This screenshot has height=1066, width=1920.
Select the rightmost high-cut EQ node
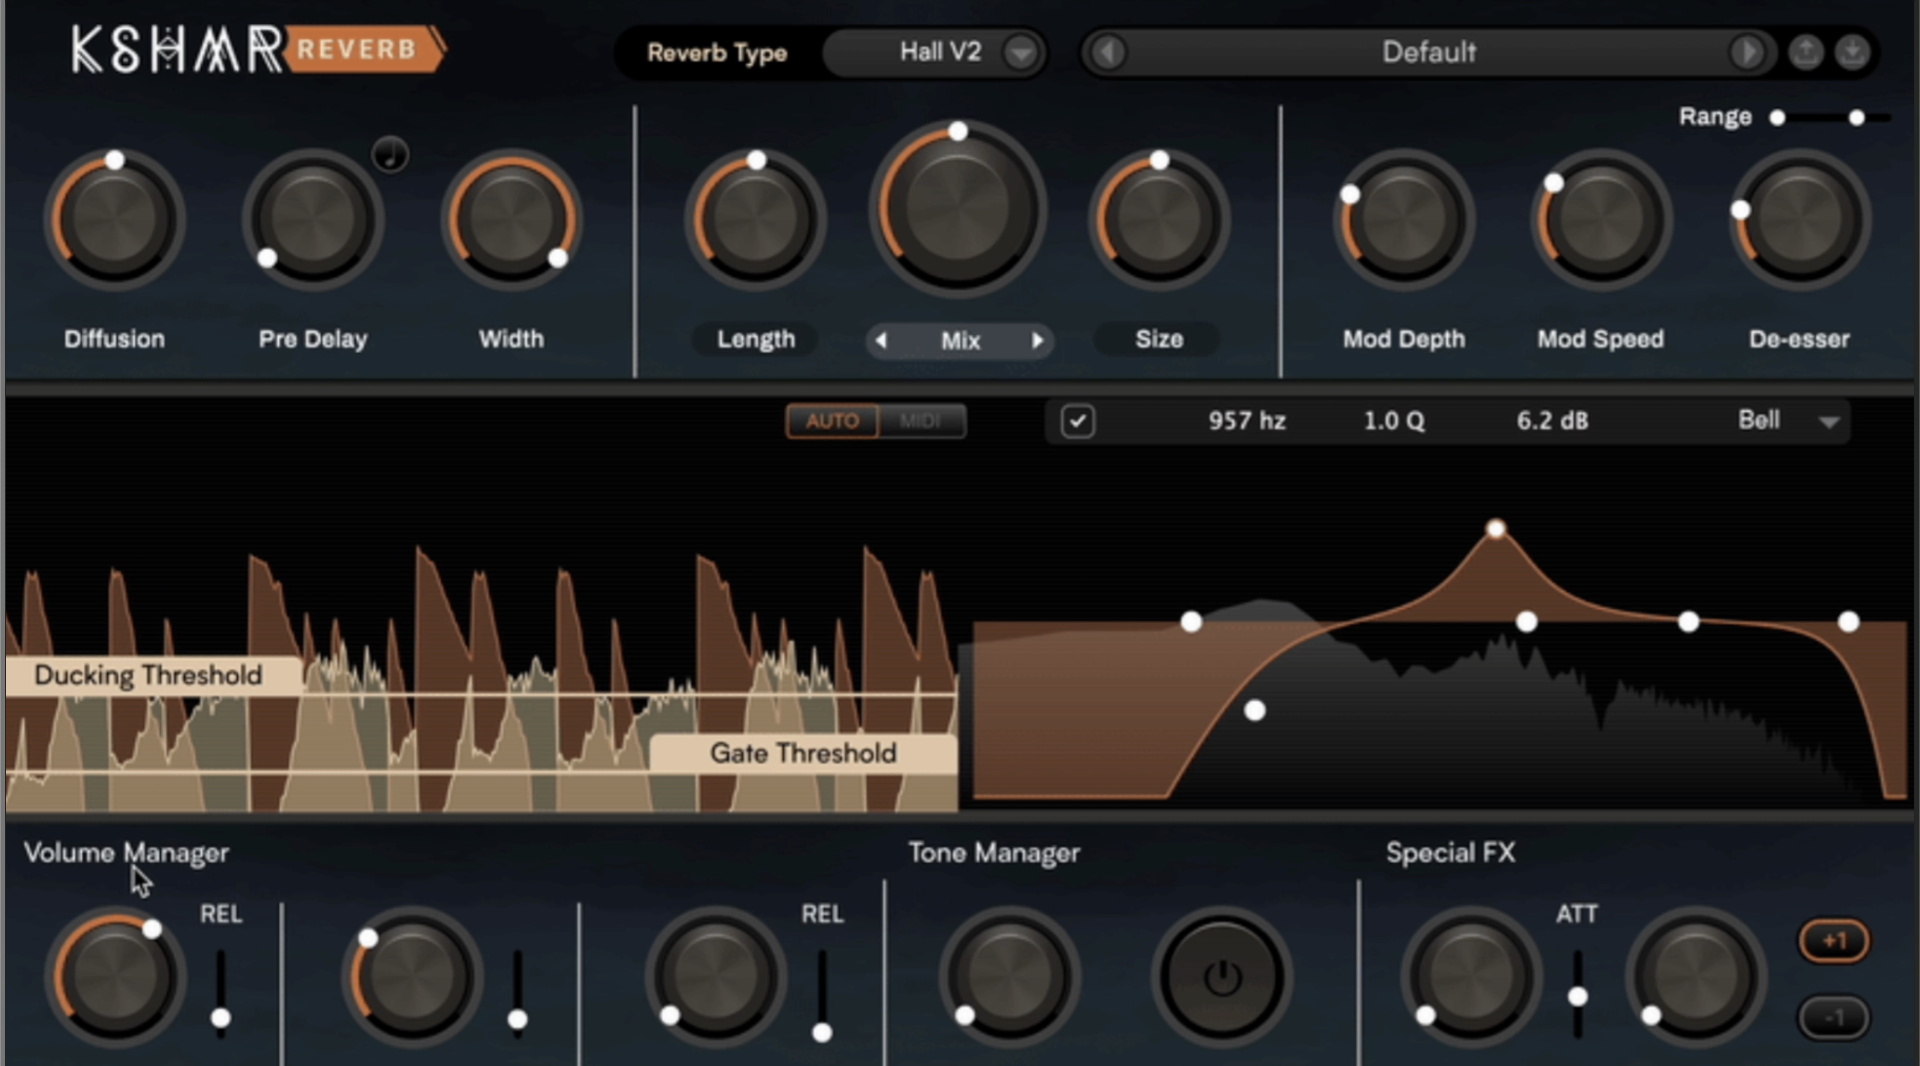[x=1848, y=622]
